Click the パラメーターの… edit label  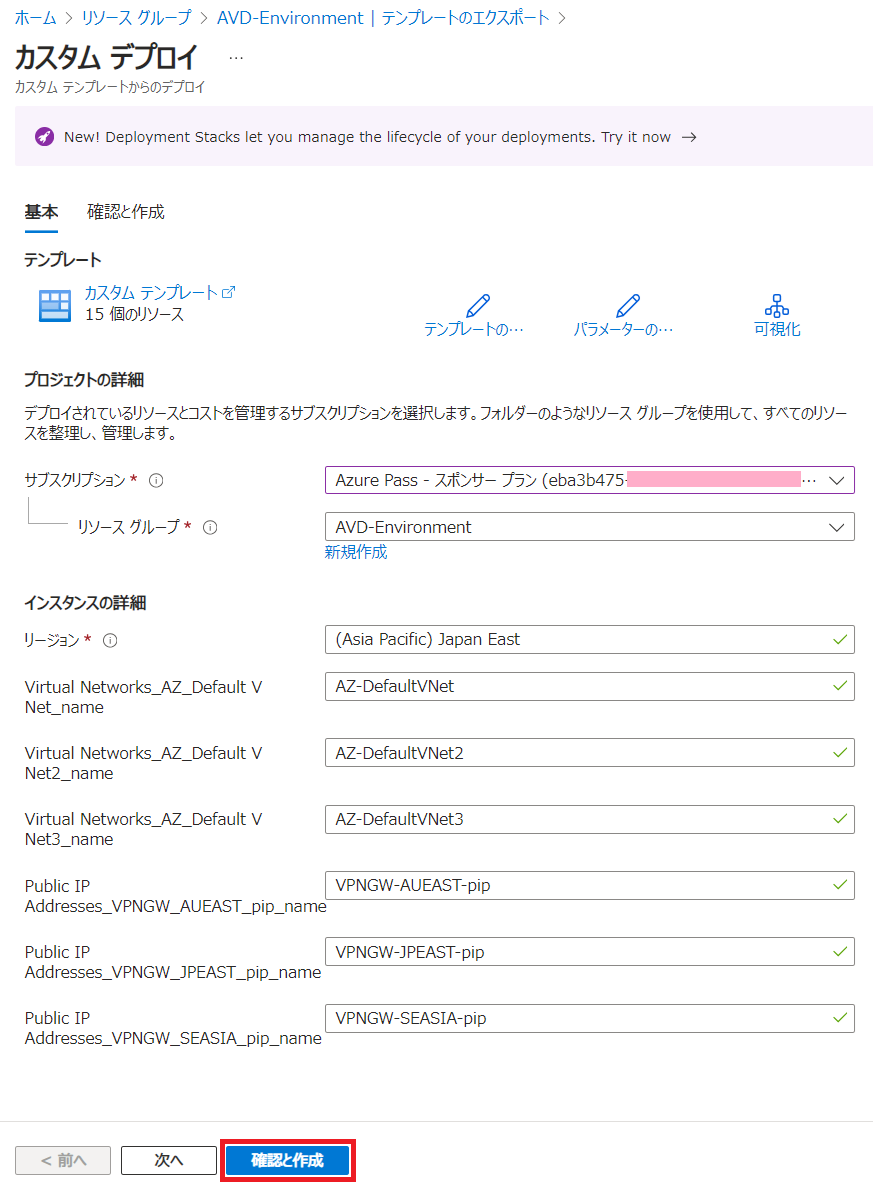pos(624,329)
